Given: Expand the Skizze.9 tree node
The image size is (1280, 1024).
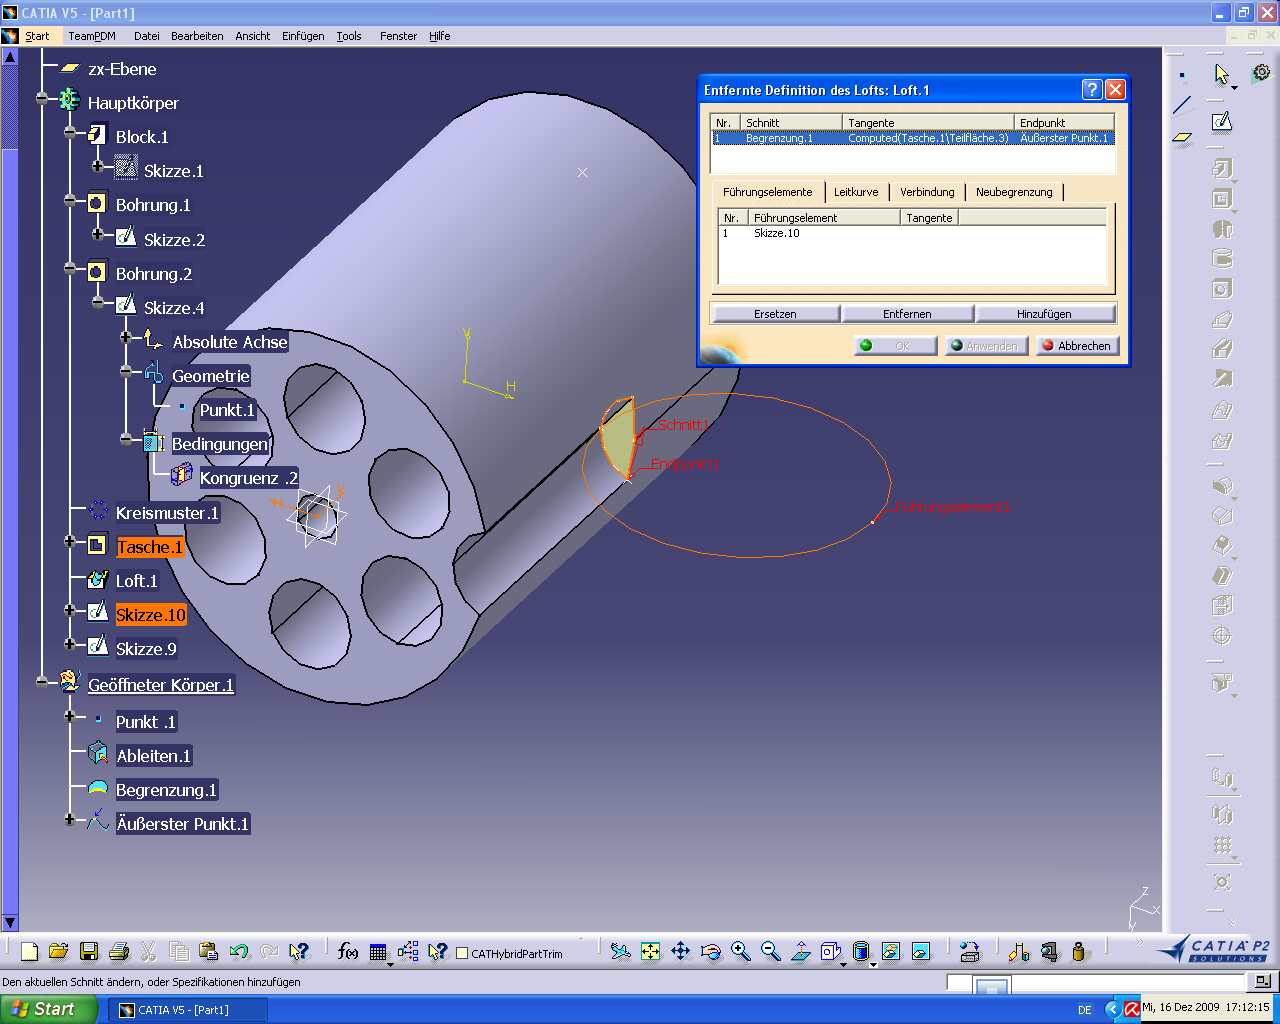Looking at the screenshot, I should pos(70,644).
